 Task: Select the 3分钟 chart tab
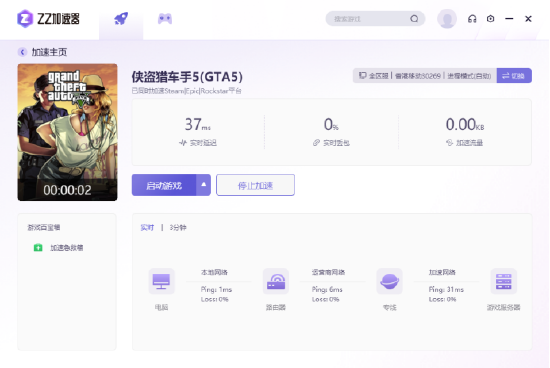coord(178,228)
